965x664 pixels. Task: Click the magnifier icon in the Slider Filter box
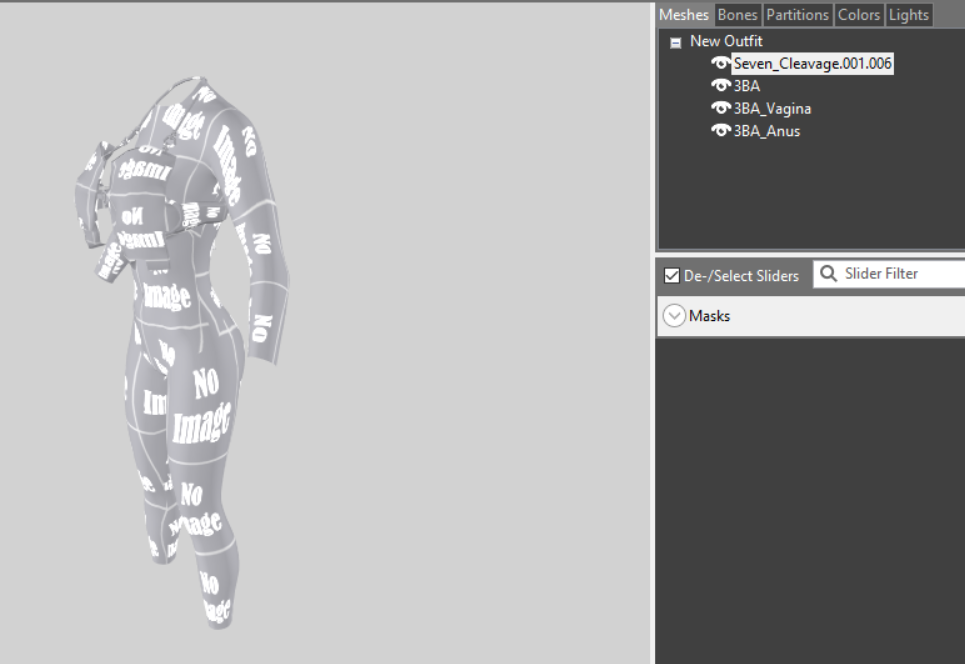(826, 273)
